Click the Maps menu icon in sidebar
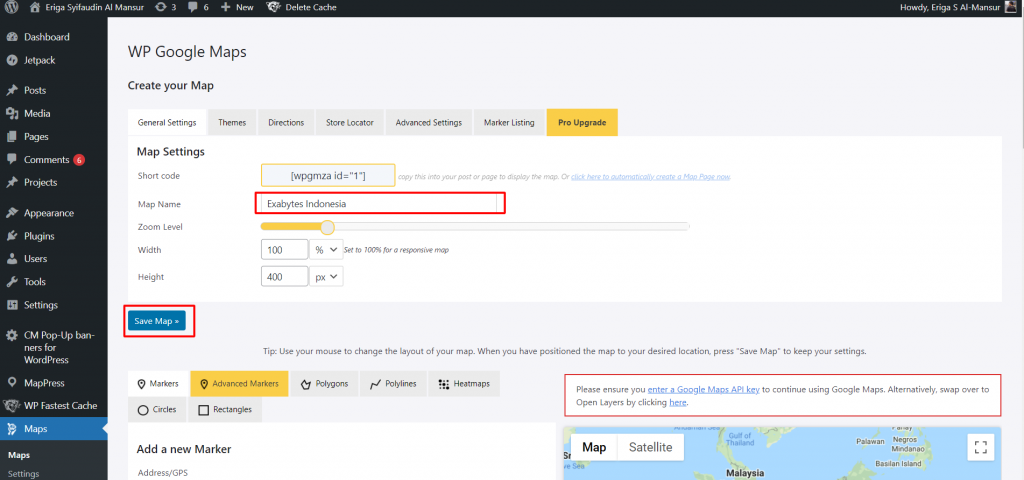The image size is (1024, 480). tap(12, 429)
